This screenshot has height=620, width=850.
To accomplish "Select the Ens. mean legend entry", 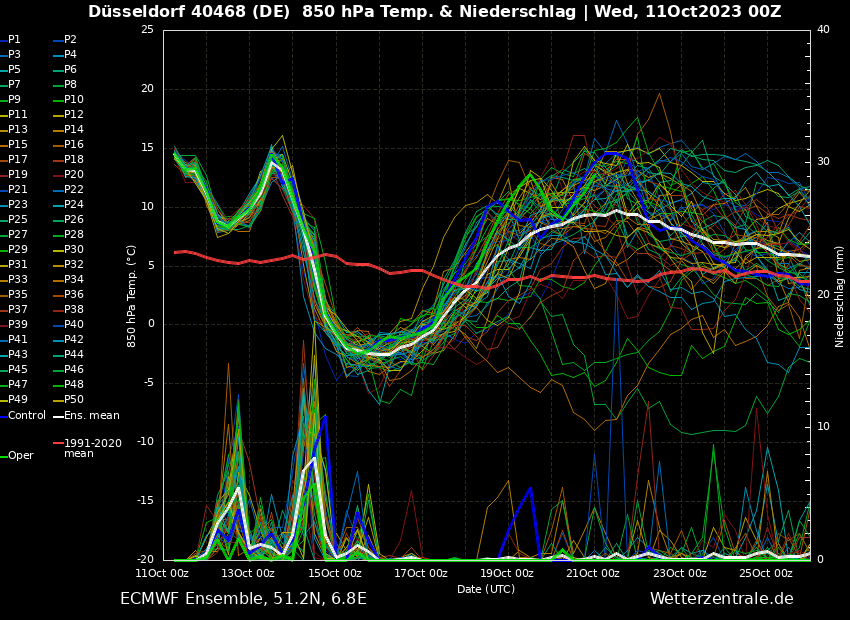I will coord(91,415).
